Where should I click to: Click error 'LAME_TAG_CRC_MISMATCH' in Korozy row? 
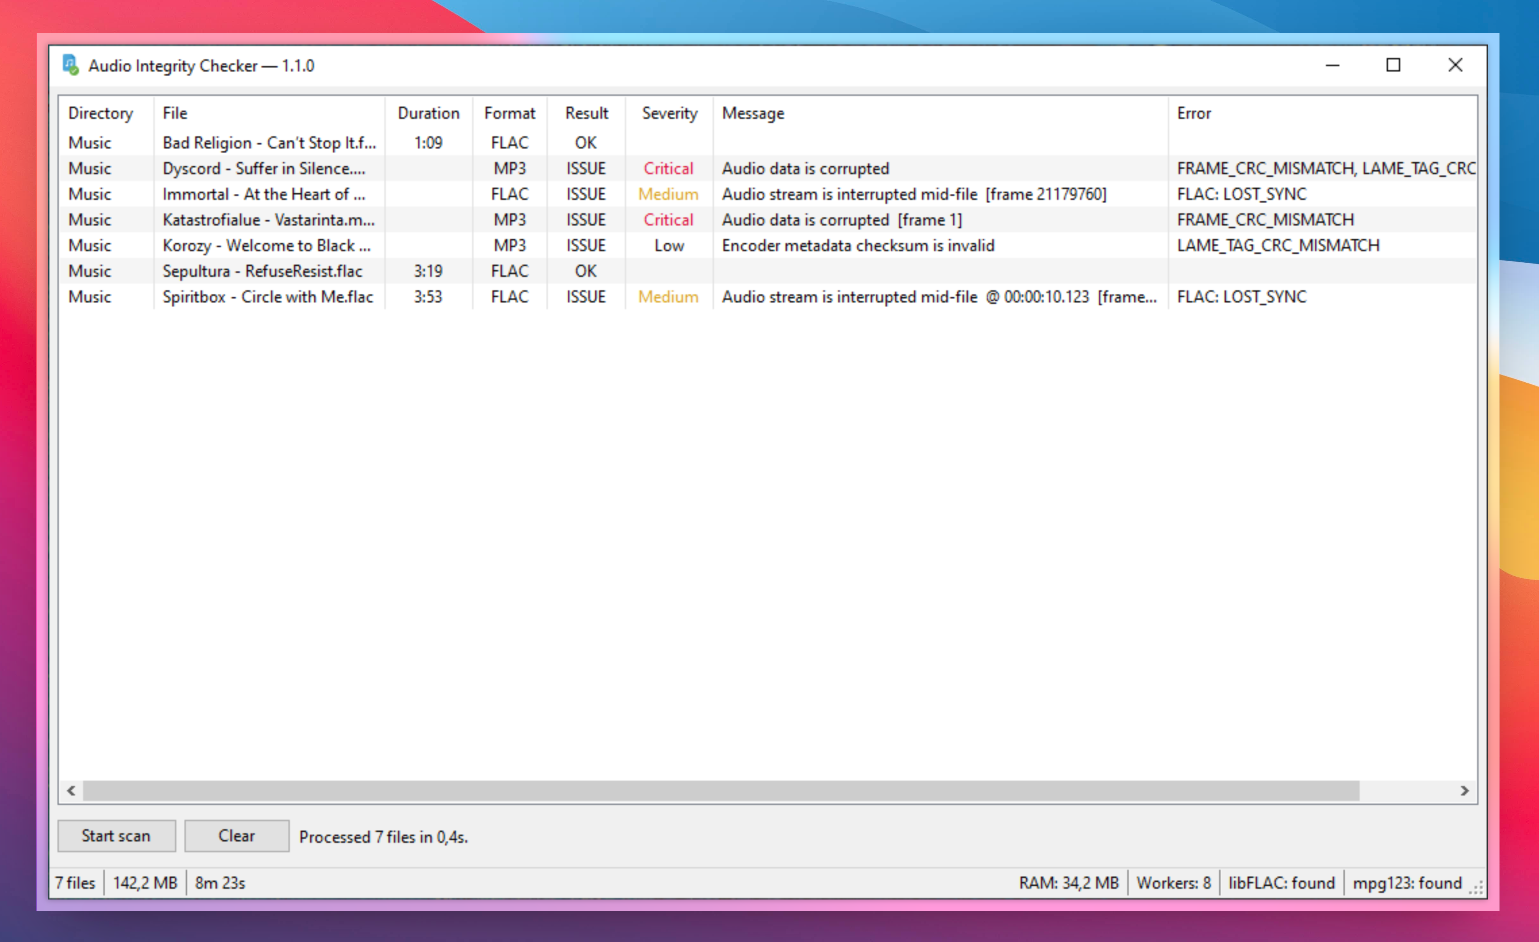click(x=1278, y=246)
